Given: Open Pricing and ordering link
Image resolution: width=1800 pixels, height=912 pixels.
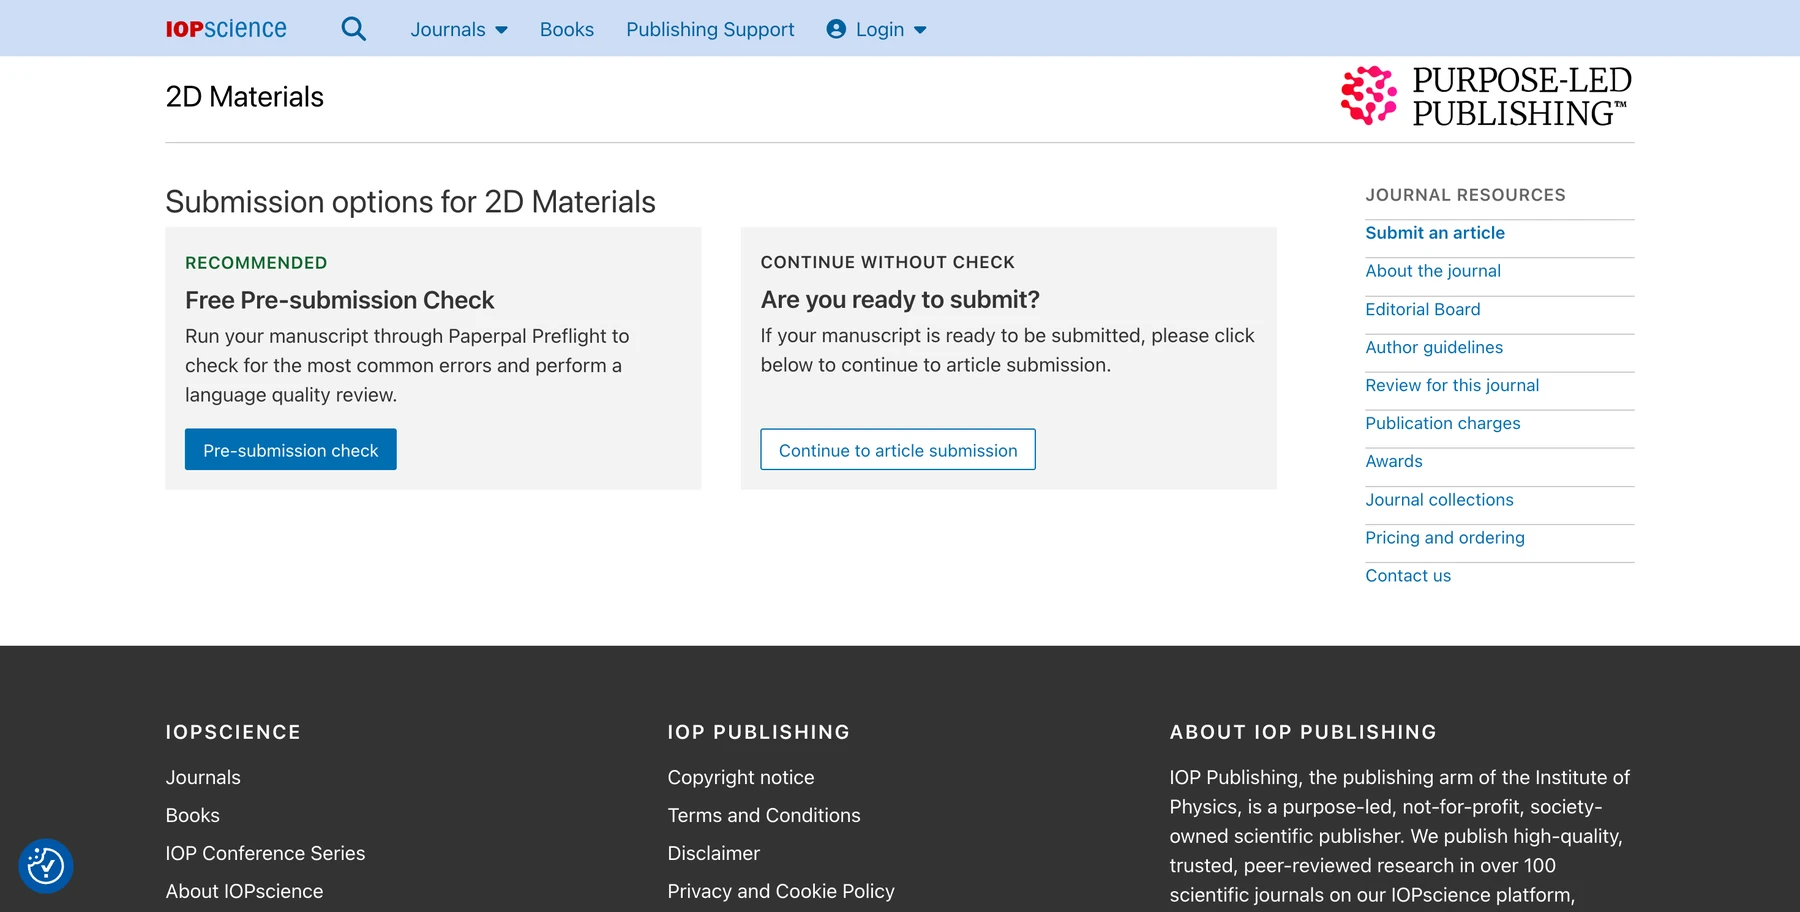Looking at the screenshot, I should [1445, 538].
